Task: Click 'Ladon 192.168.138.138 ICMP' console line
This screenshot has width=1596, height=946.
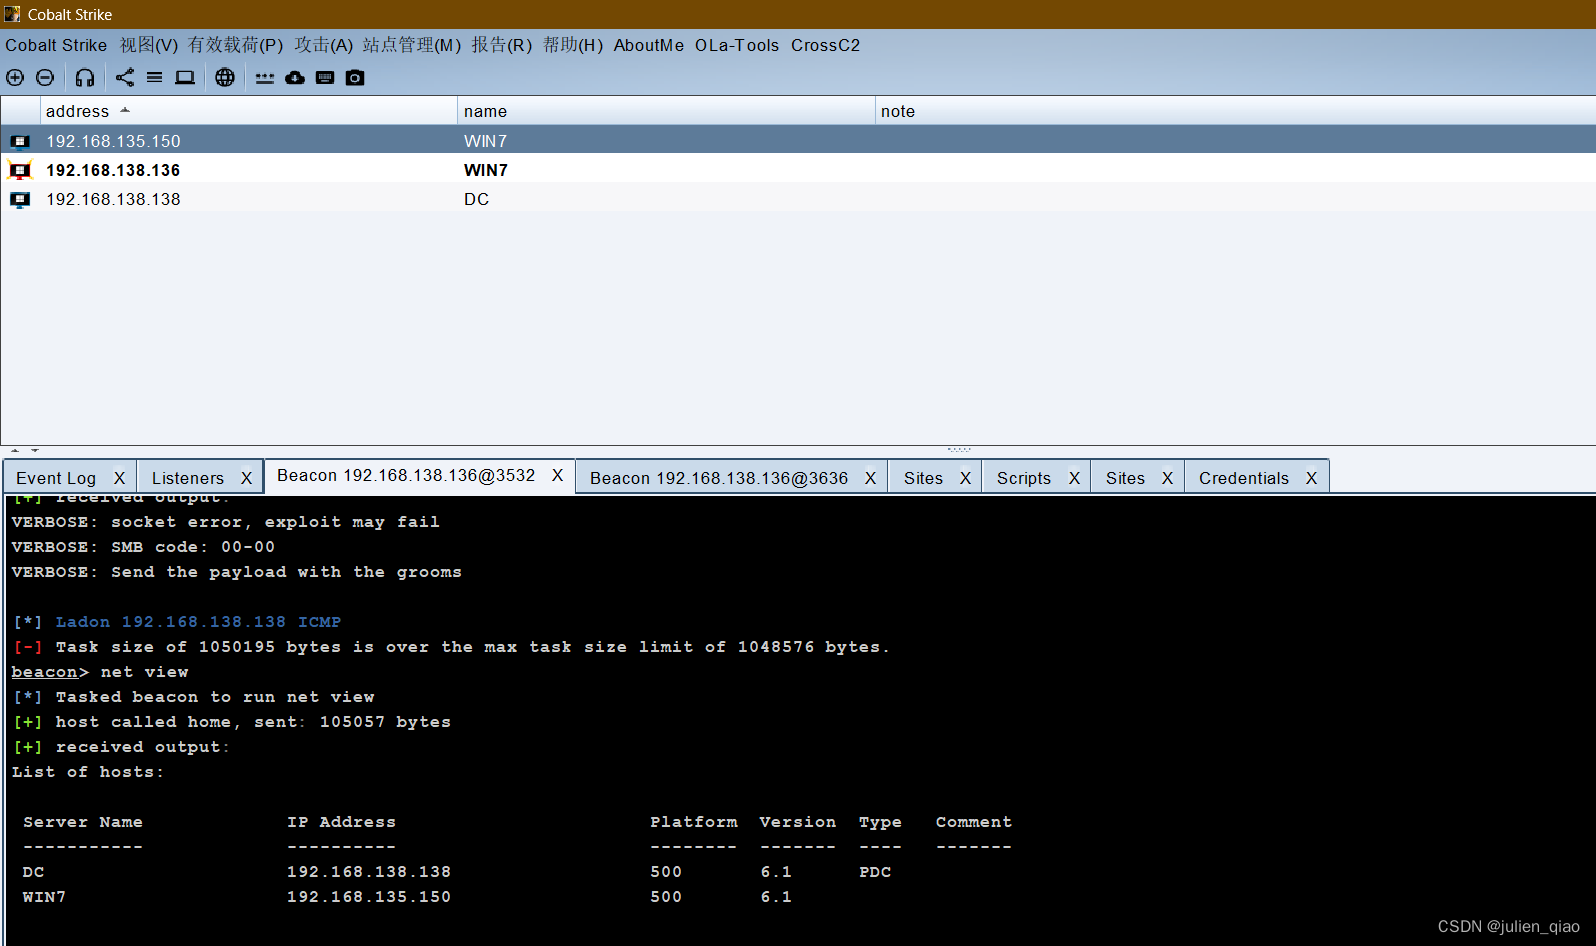Action: click(198, 622)
